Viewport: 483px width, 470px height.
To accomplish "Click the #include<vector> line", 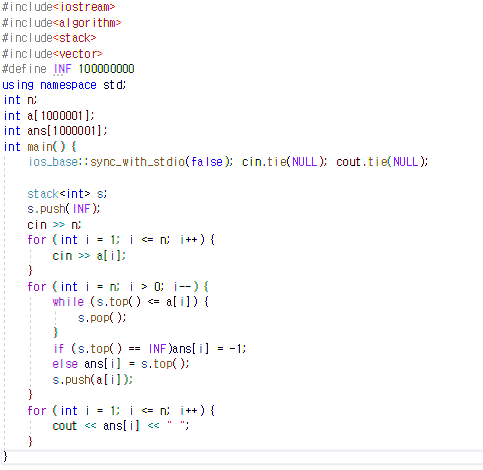I will pos(52,54).
